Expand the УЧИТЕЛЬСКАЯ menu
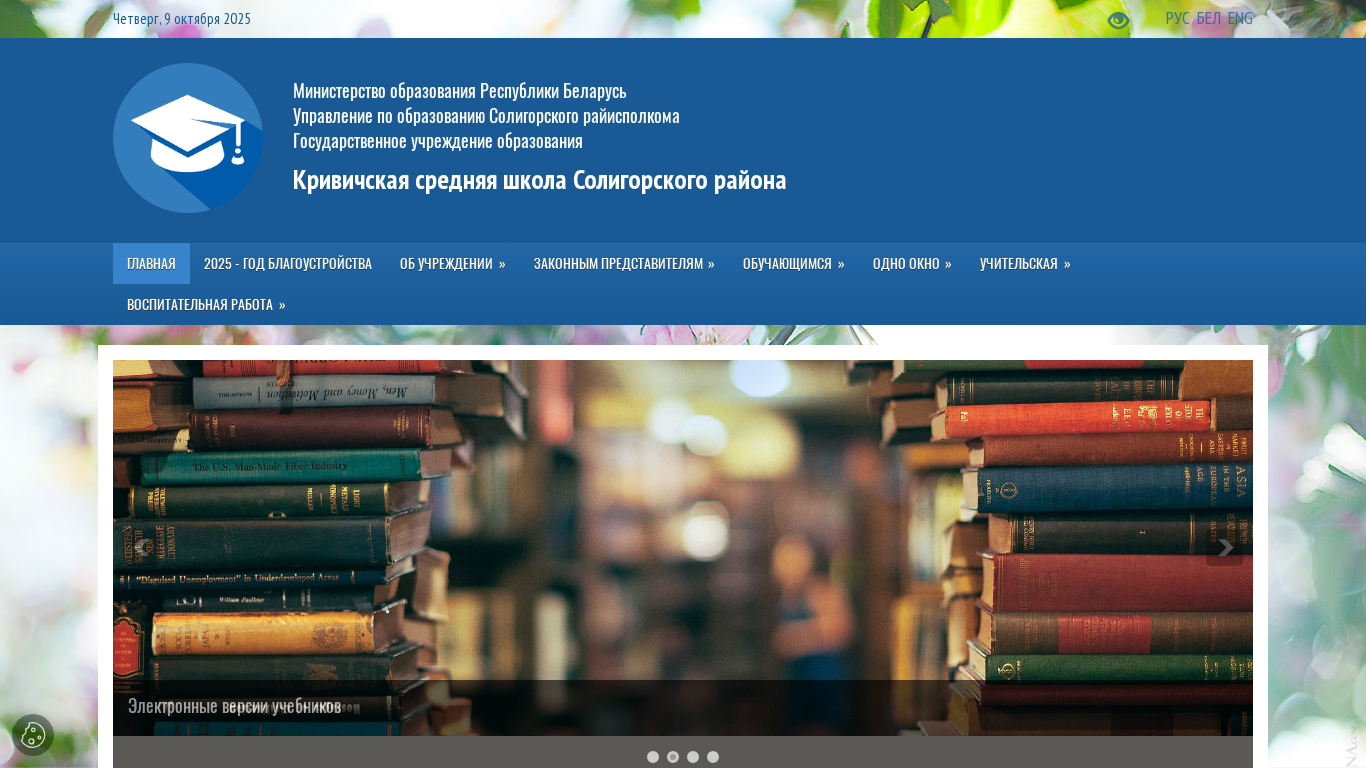1366x768 pixels. click(1025, 264)
